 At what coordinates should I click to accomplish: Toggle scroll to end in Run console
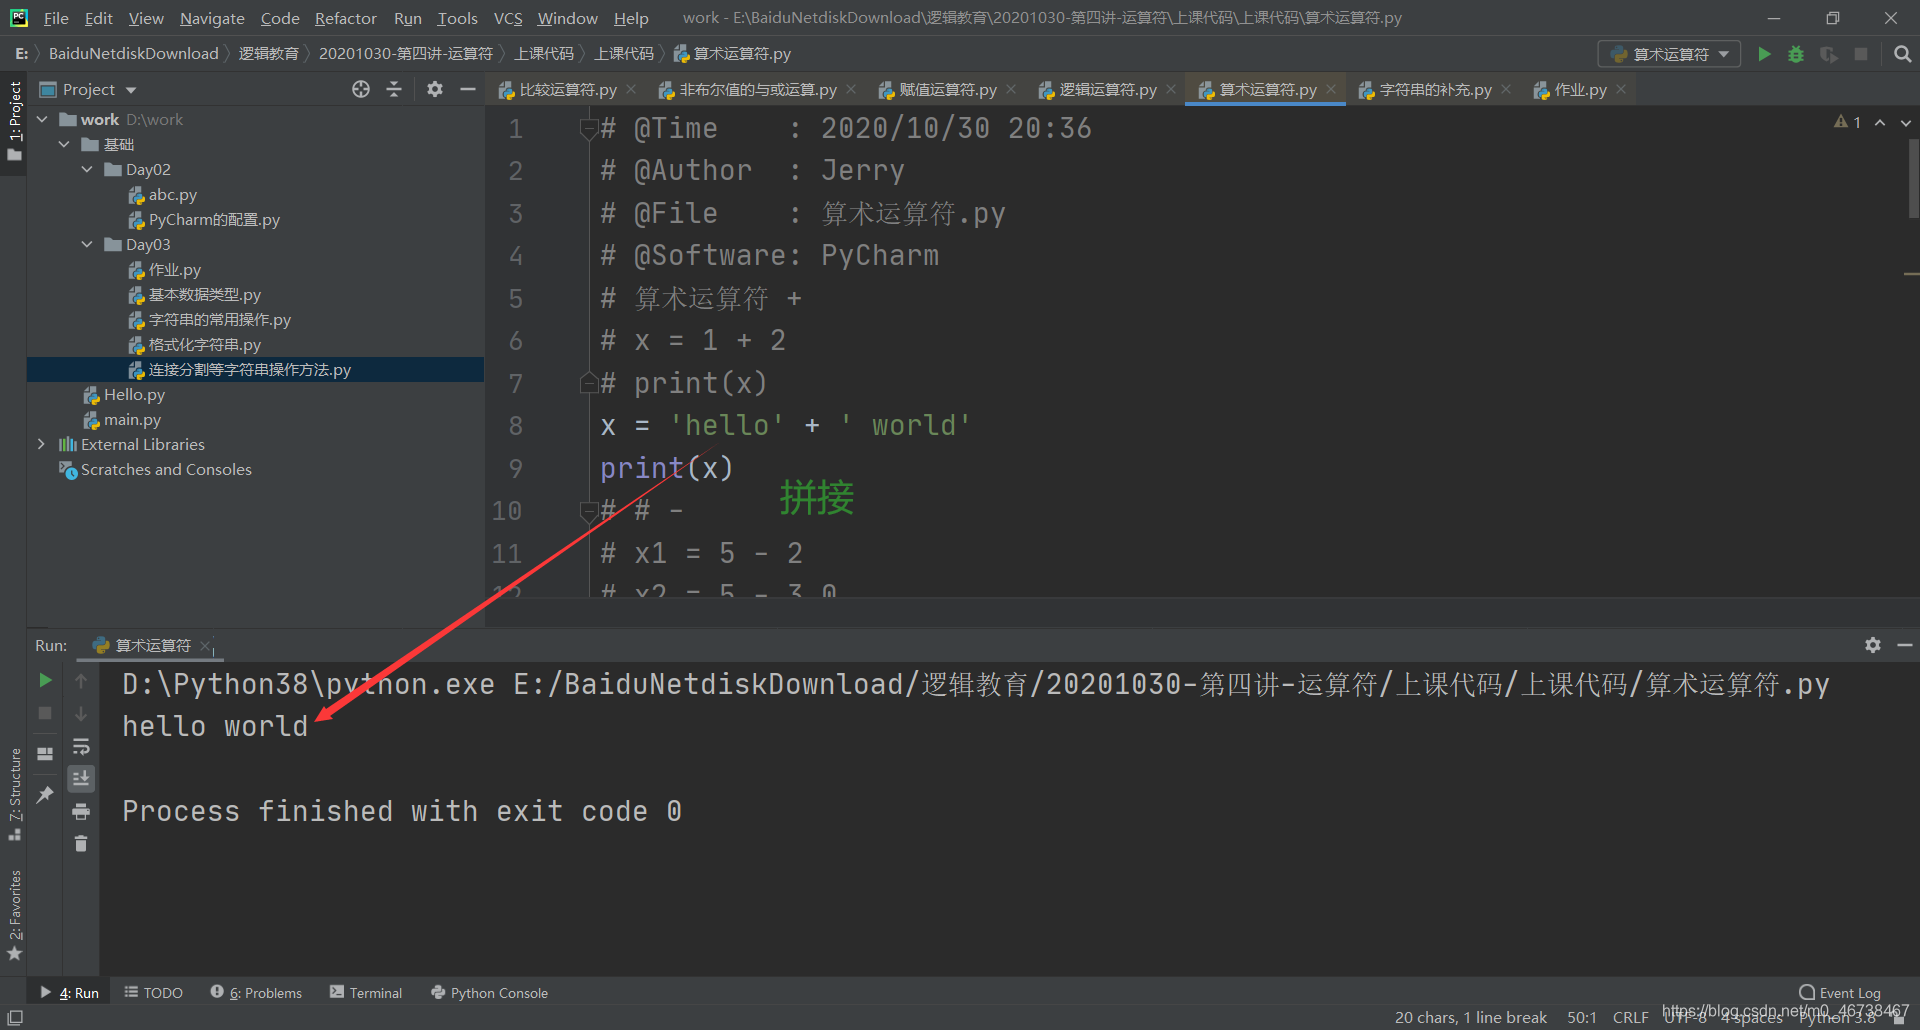pyautogui.click(x=81, y=778)
